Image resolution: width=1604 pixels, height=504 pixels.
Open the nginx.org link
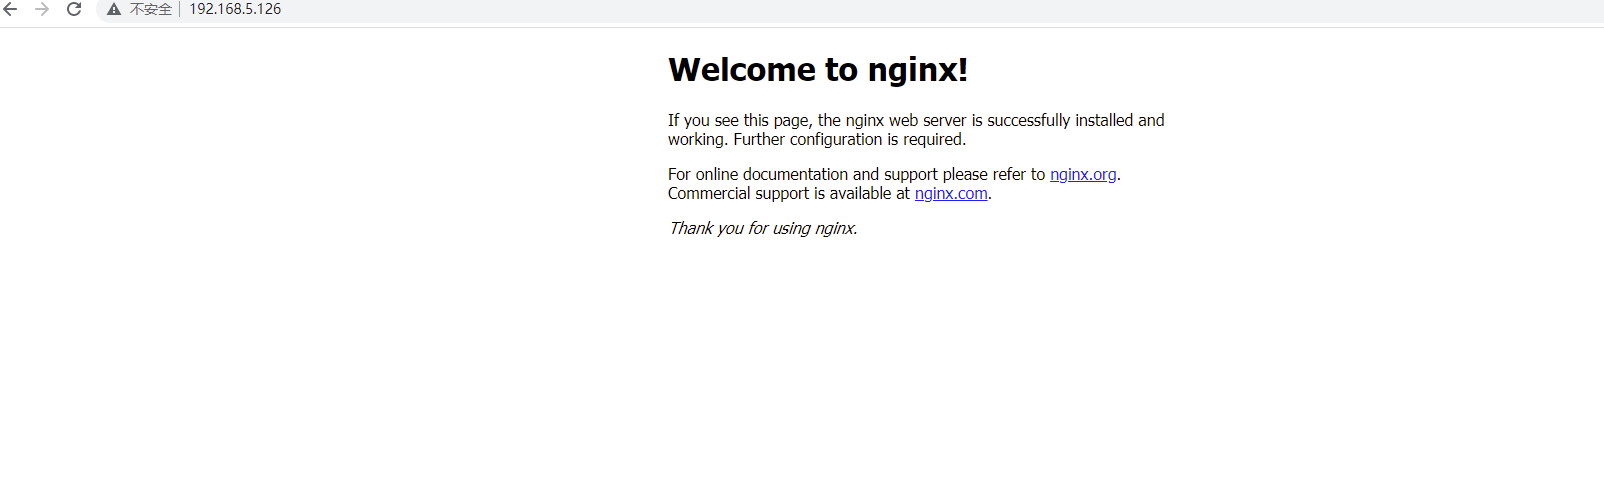[1083, 174]
